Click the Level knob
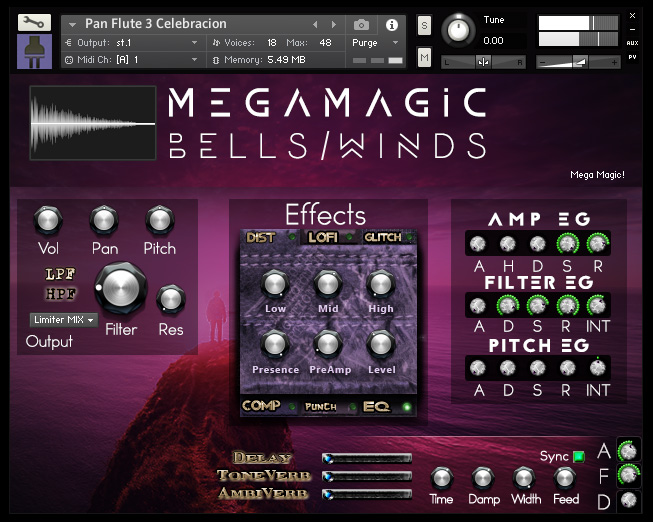 pyautogui.click(x=380, y=345)
